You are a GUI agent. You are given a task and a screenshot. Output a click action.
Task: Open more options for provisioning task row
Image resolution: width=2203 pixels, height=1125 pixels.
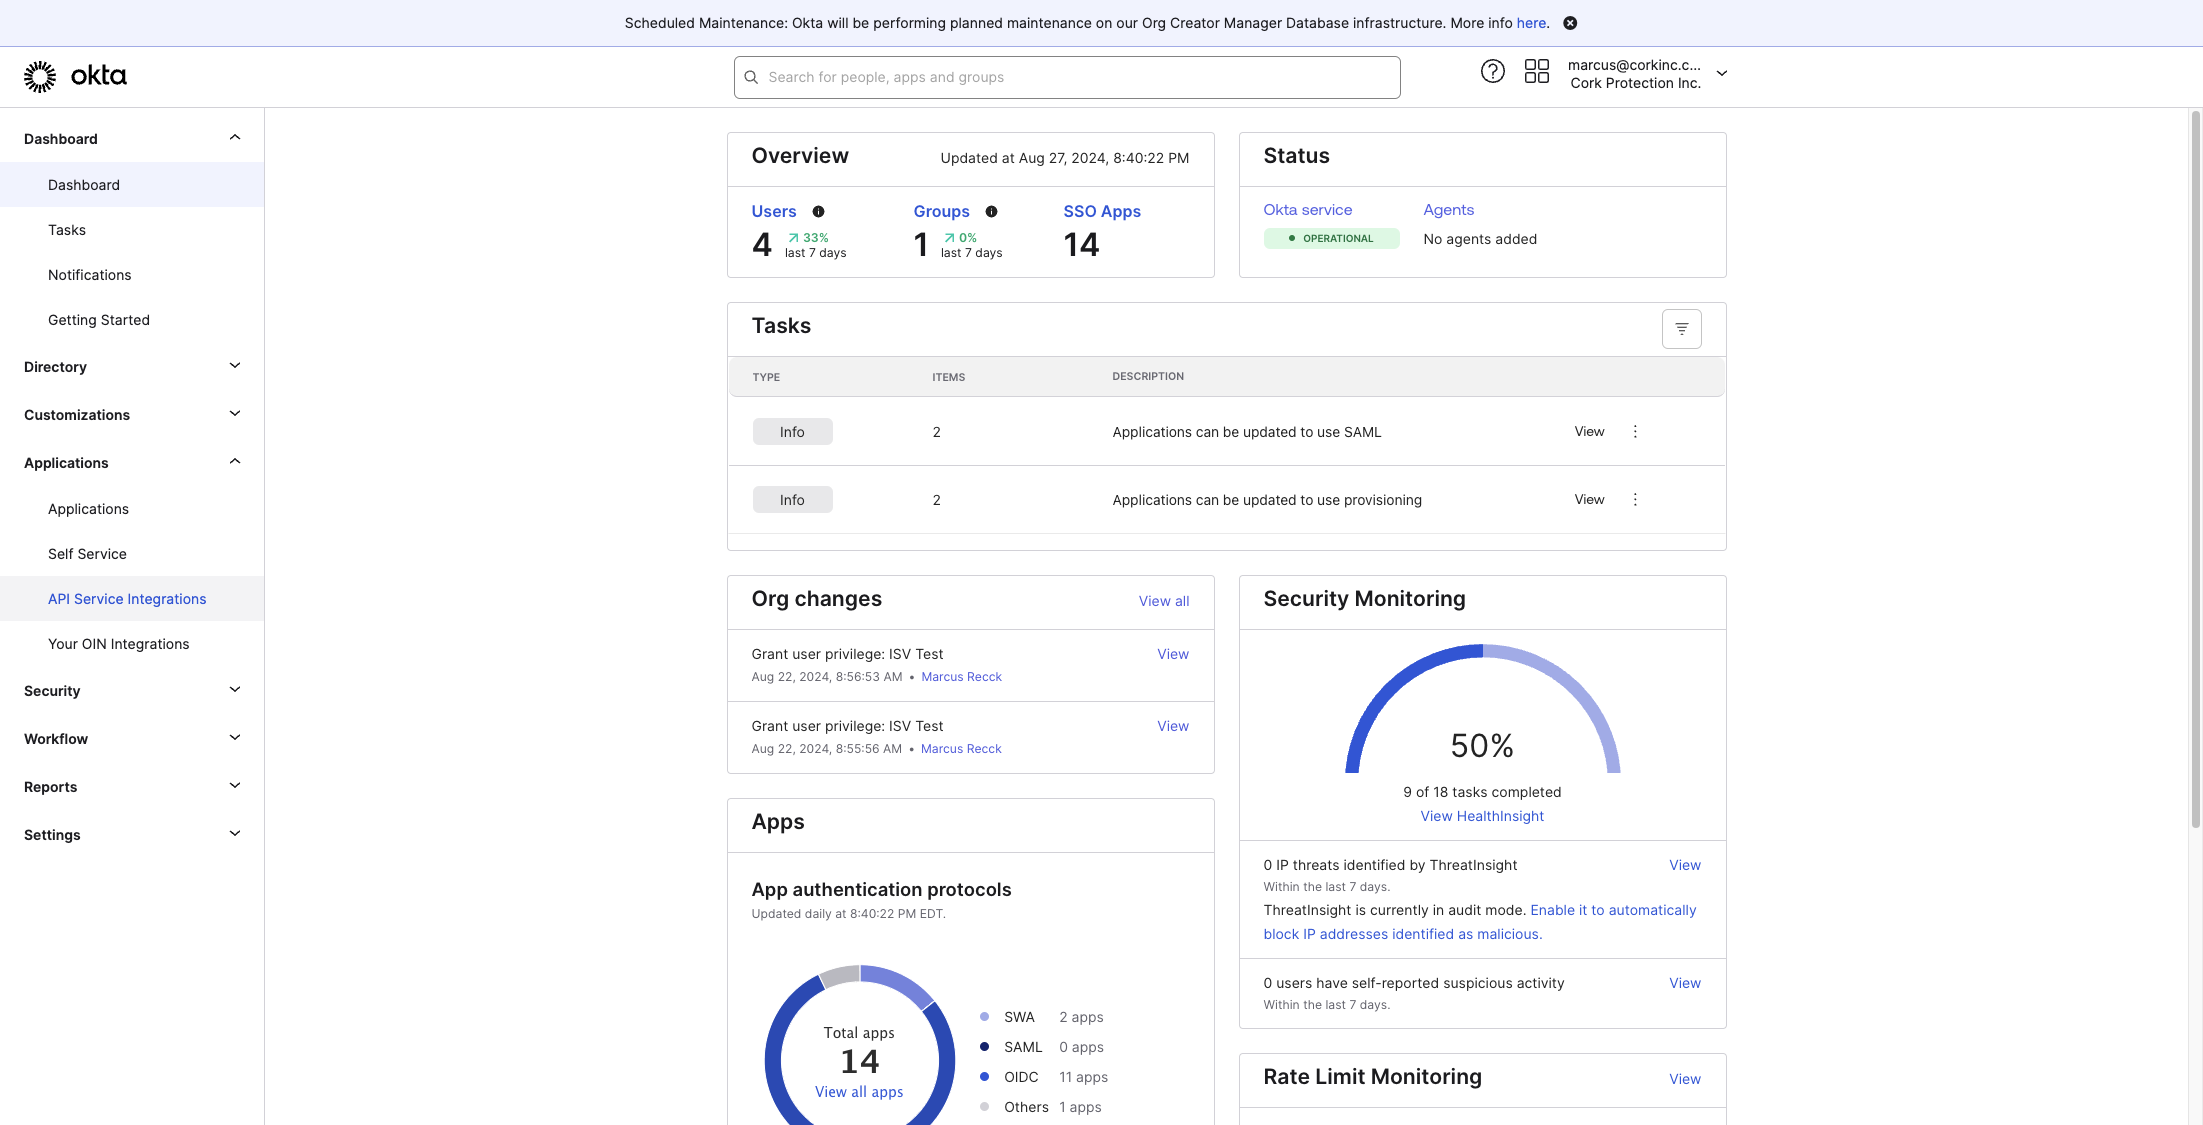tap(1635, 499)
